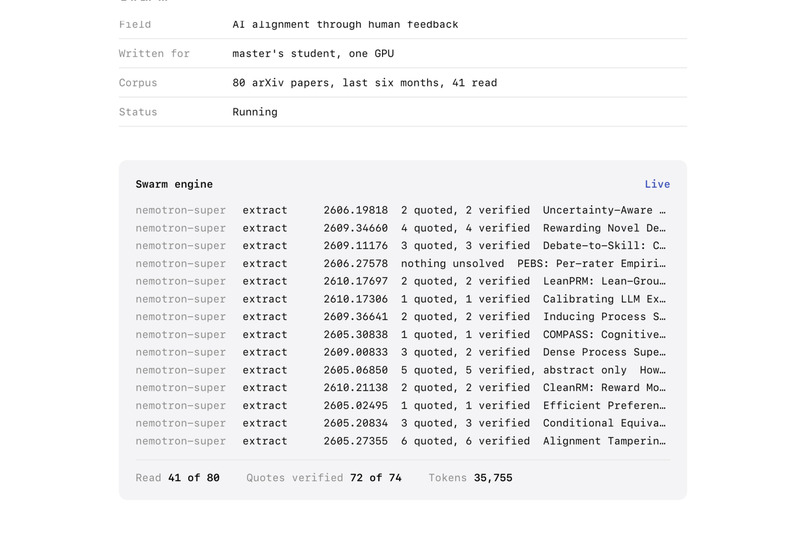Click the 'COMPASS: Cognitive…' title

[x=604, y=335]
